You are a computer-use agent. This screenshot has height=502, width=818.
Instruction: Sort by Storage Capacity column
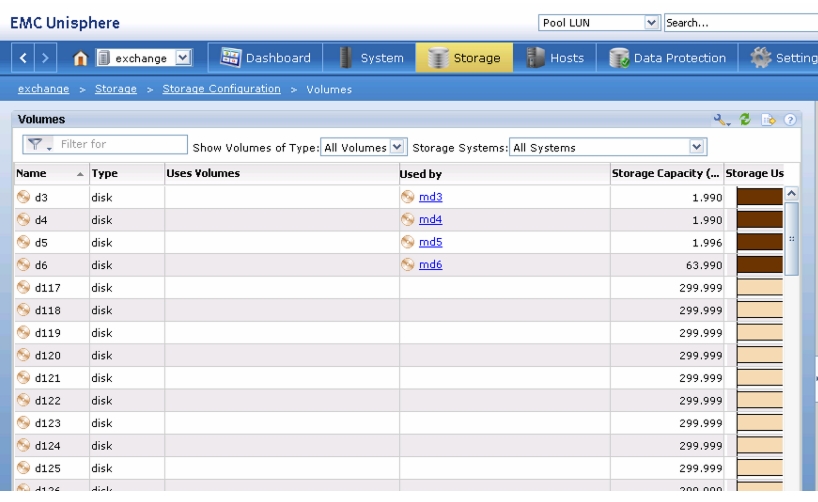click(667, 173)
